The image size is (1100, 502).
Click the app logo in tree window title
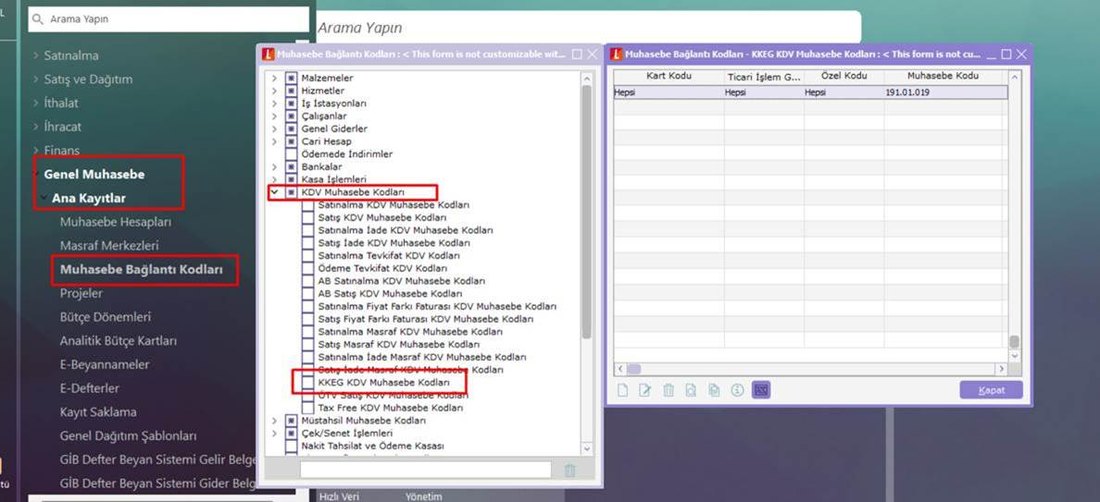pyautogui.click(x=268, y=54)
